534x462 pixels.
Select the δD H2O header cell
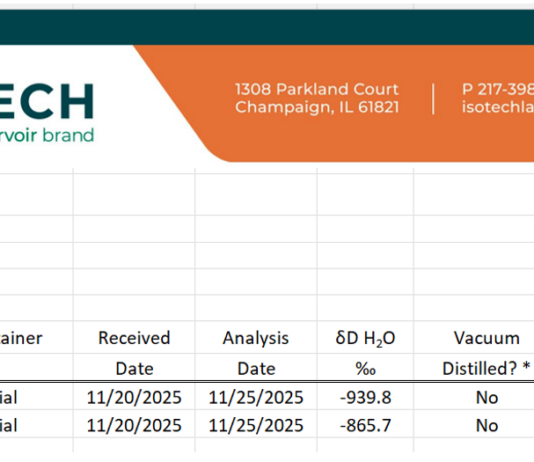click(365, 338)
